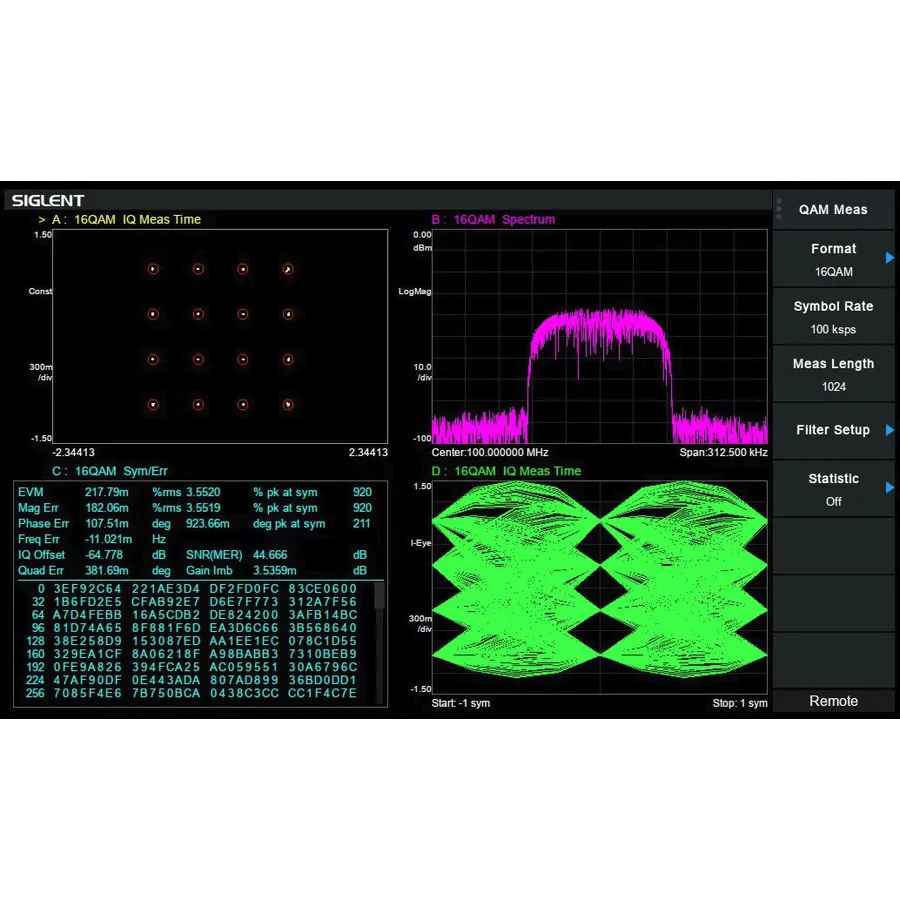
Task: Click the symbol table scrollbar
Action: [379, 597]
